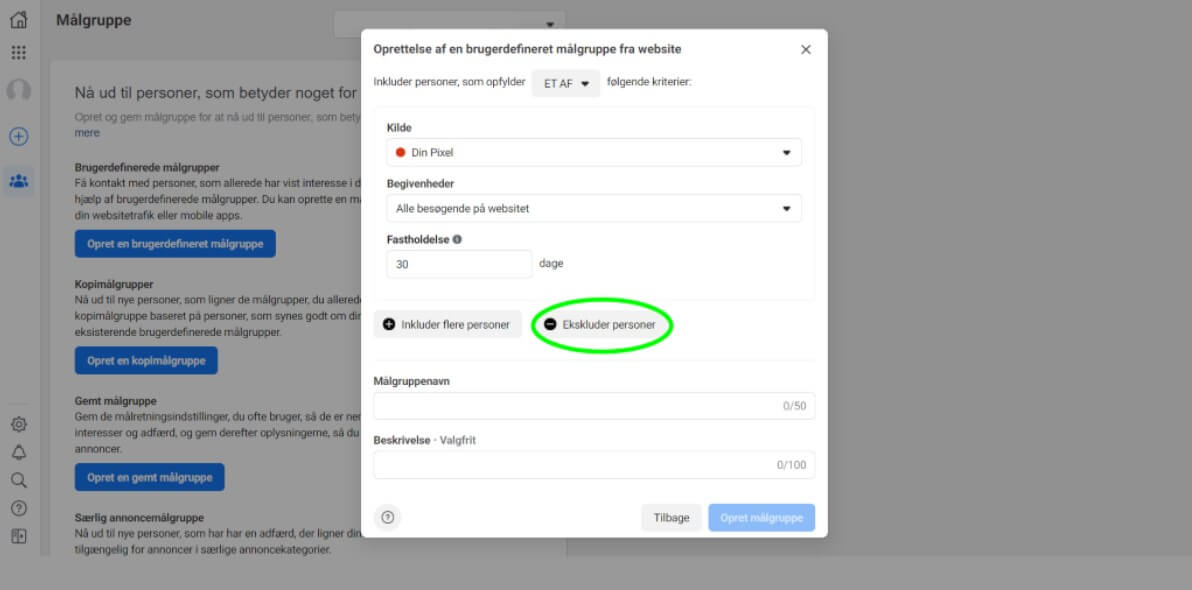This screenshot has width=1192, height=590.
Task: Select the Fastholdelse days field showing 30
Action: (x=459, y=263)
